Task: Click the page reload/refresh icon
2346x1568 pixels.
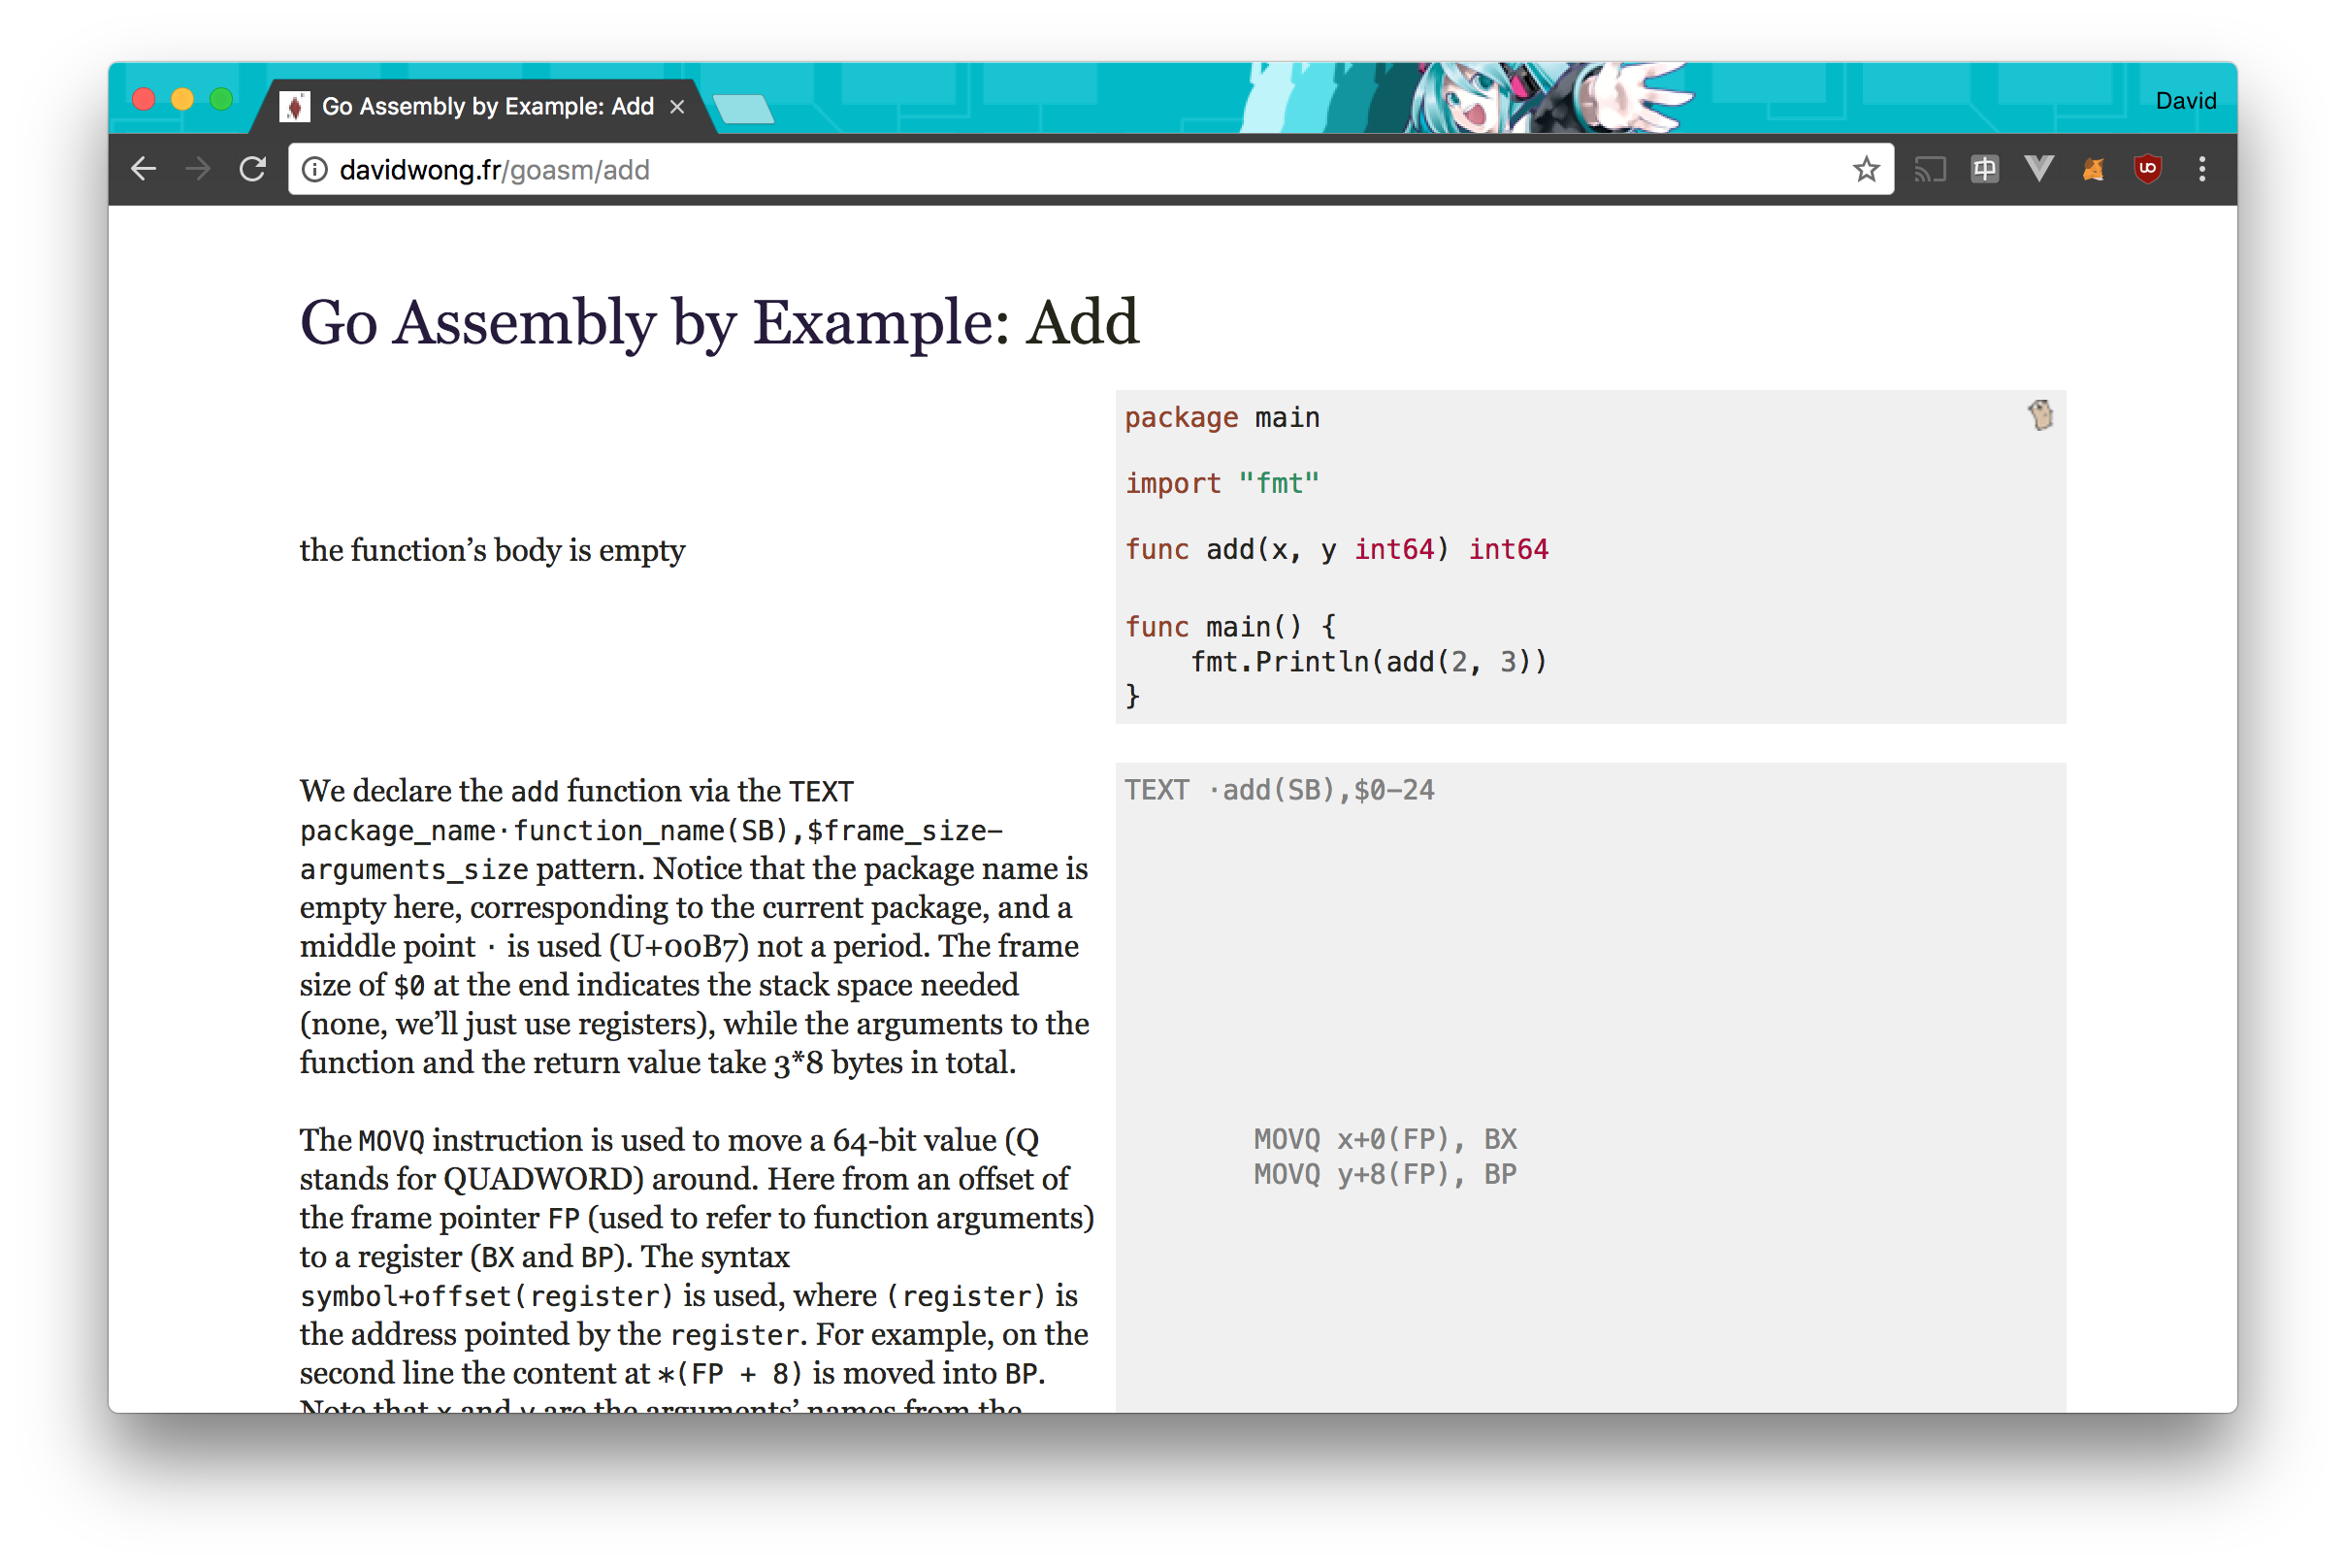Action: point(253,170)
